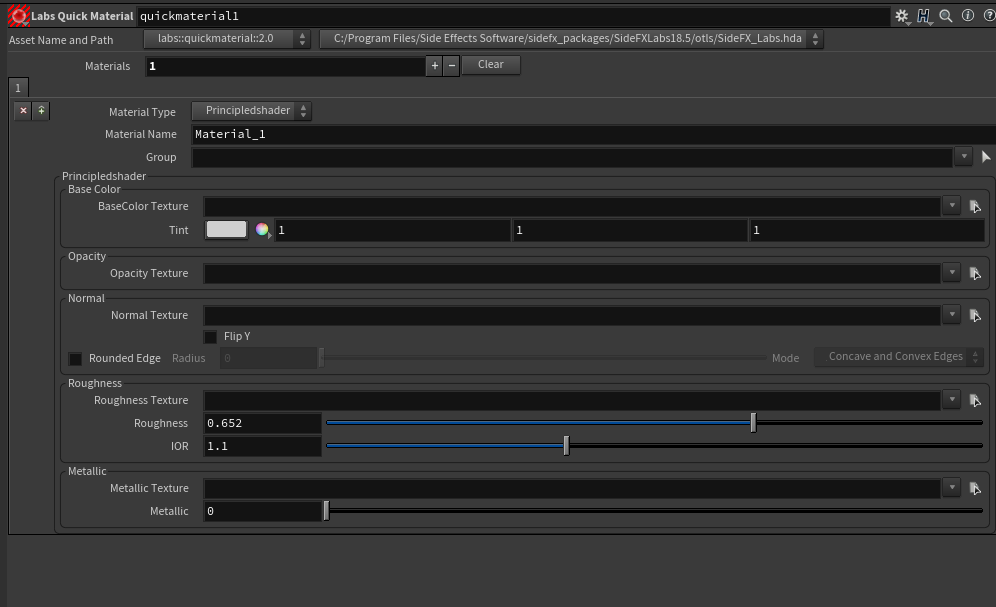Image resolution: width=996 pixels, height=607 pixels.
Task: Open the Concave and Convex Edges mode dropdown
Action: (x=899, y=357)
